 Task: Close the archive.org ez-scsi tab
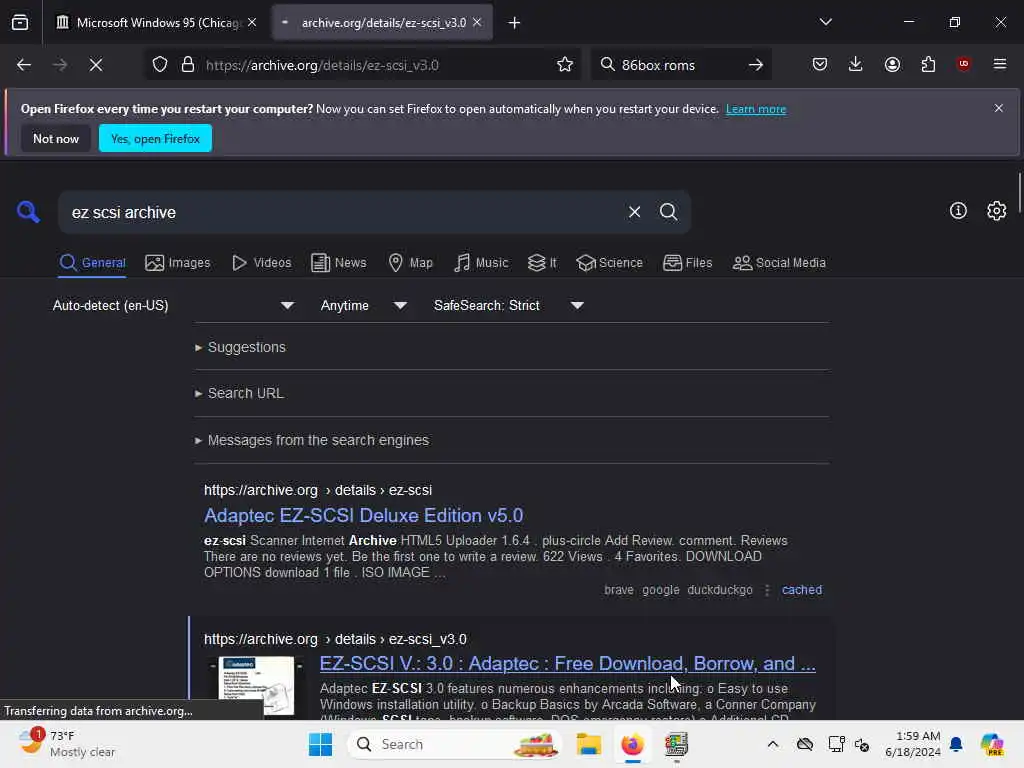(x=477, y=22)
